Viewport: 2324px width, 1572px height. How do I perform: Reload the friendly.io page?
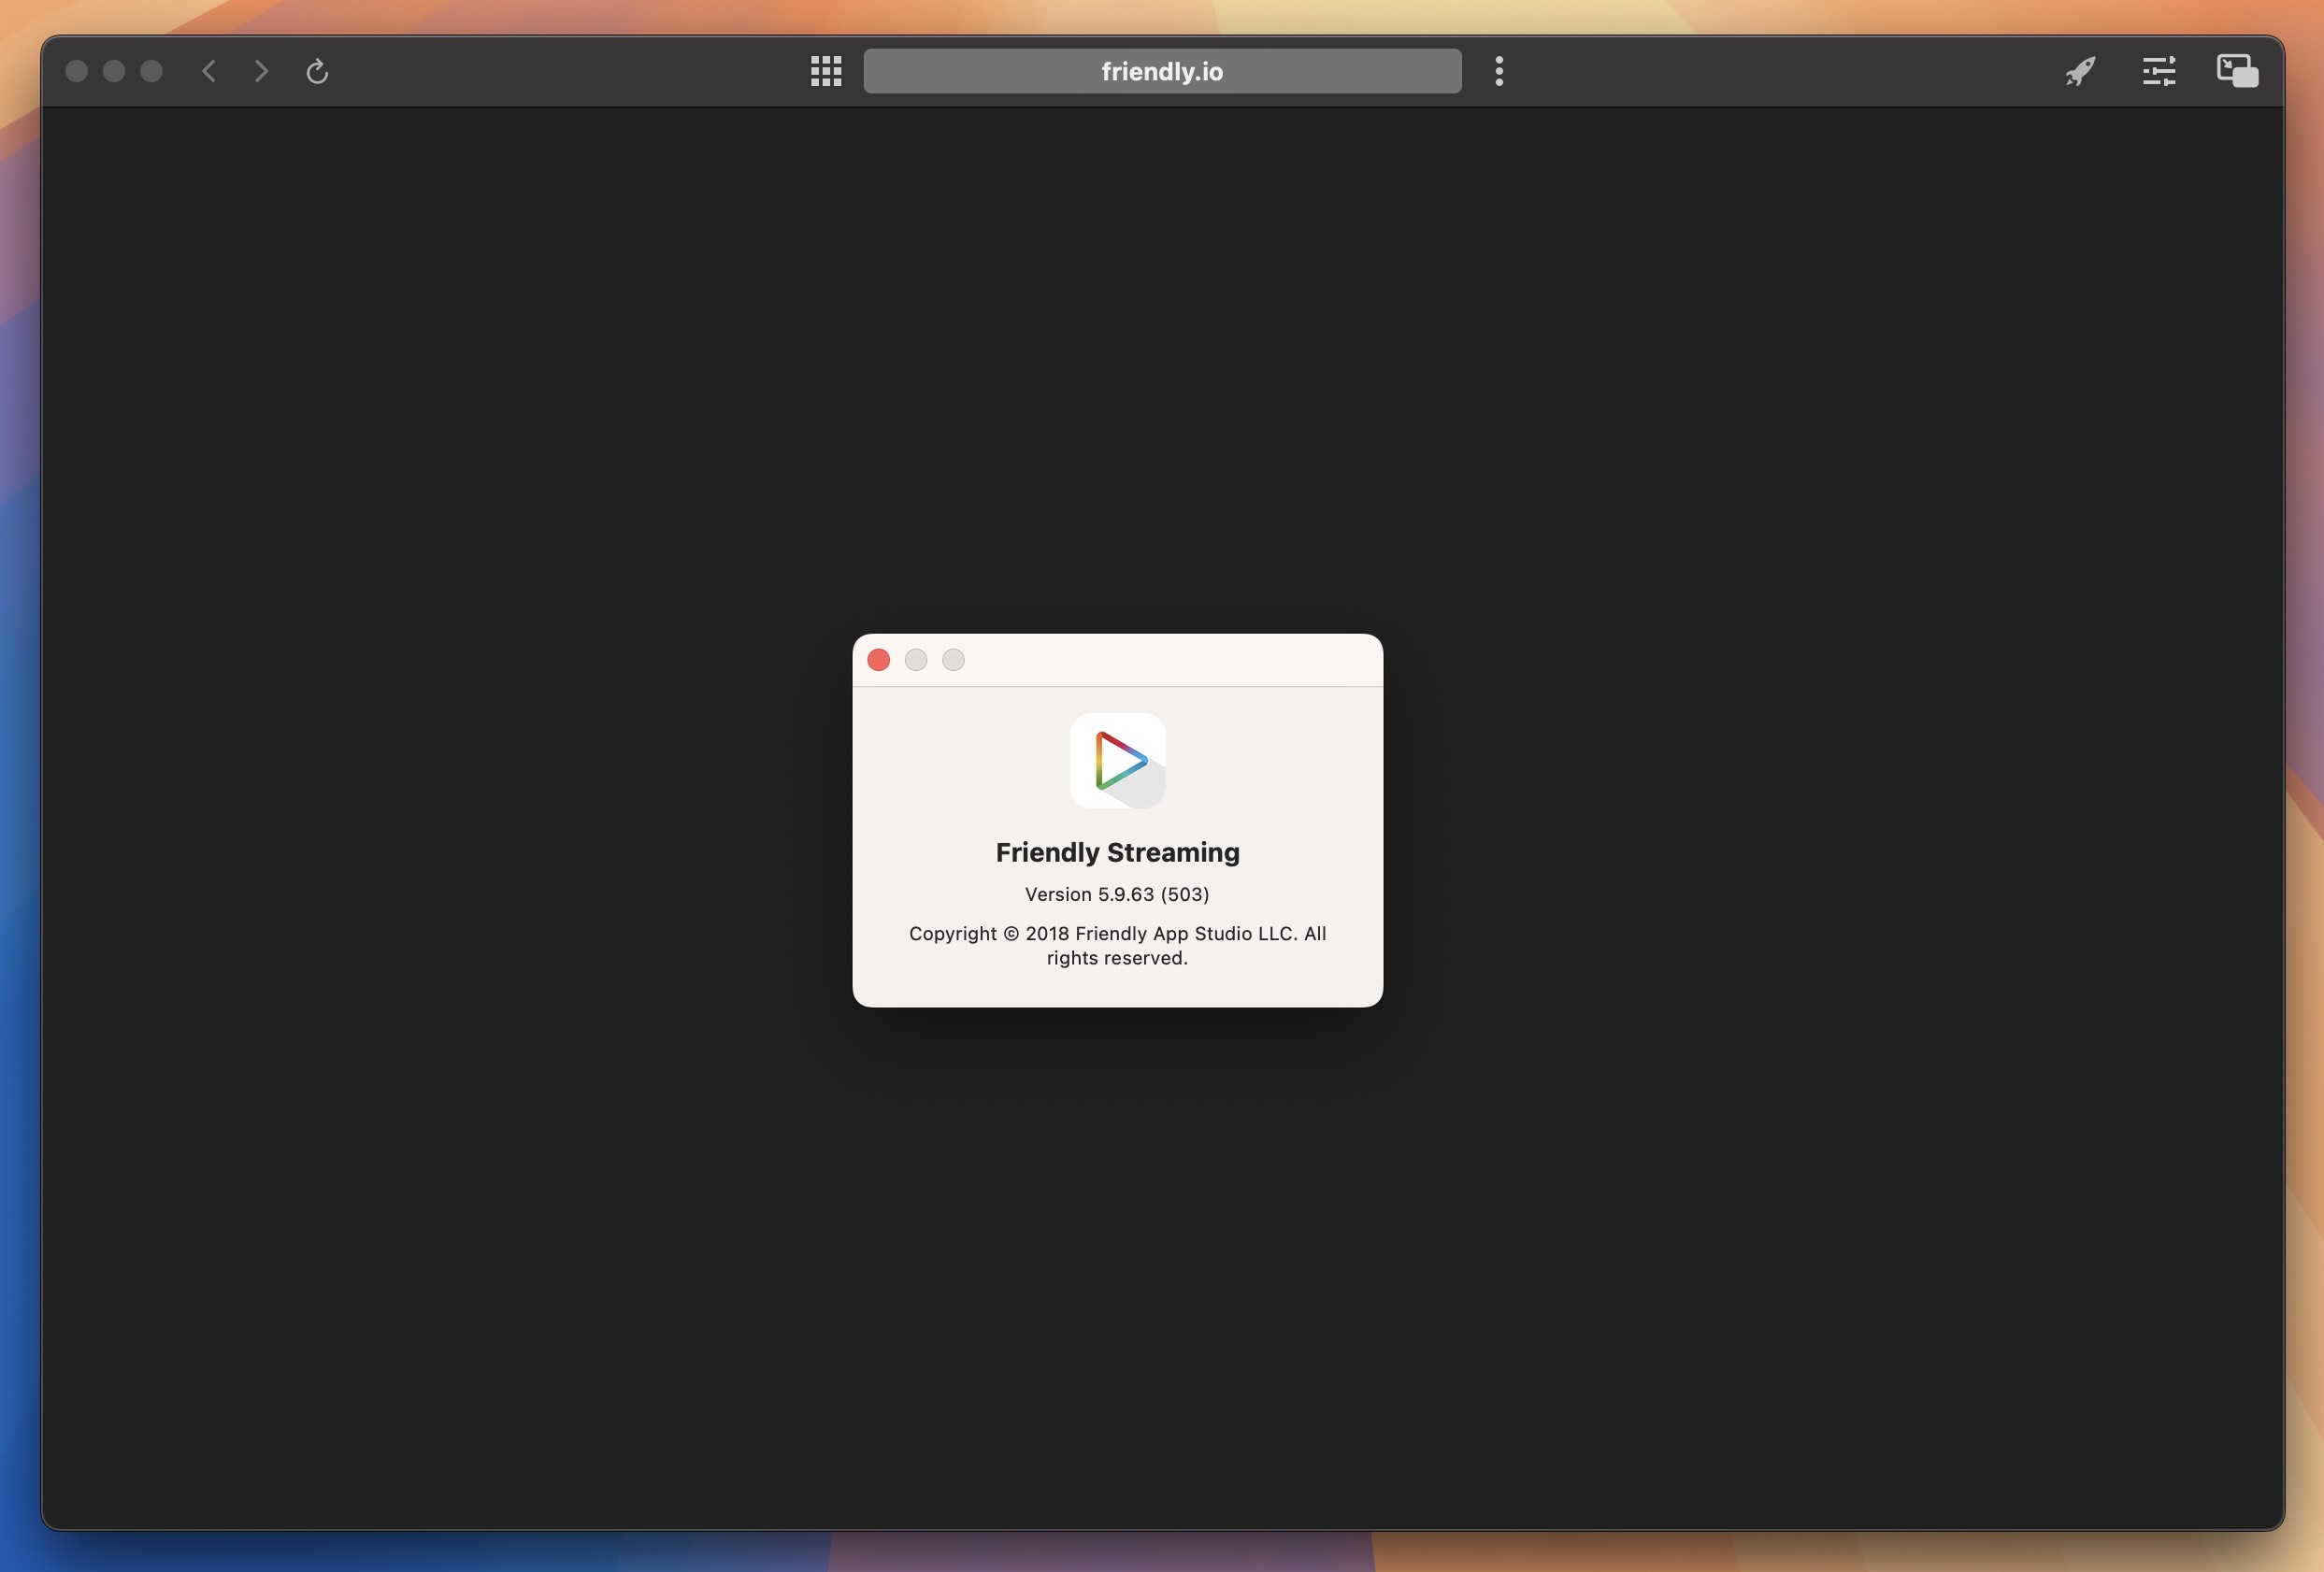click(316, 70)
